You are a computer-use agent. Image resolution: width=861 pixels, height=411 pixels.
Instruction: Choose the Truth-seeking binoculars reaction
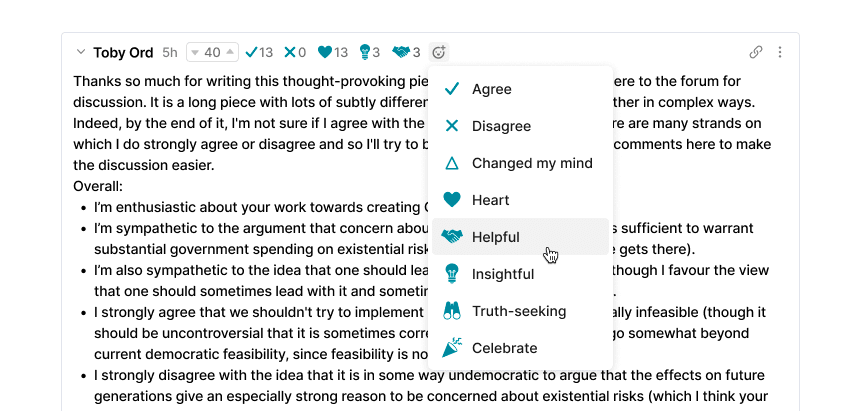click(520, 311)
